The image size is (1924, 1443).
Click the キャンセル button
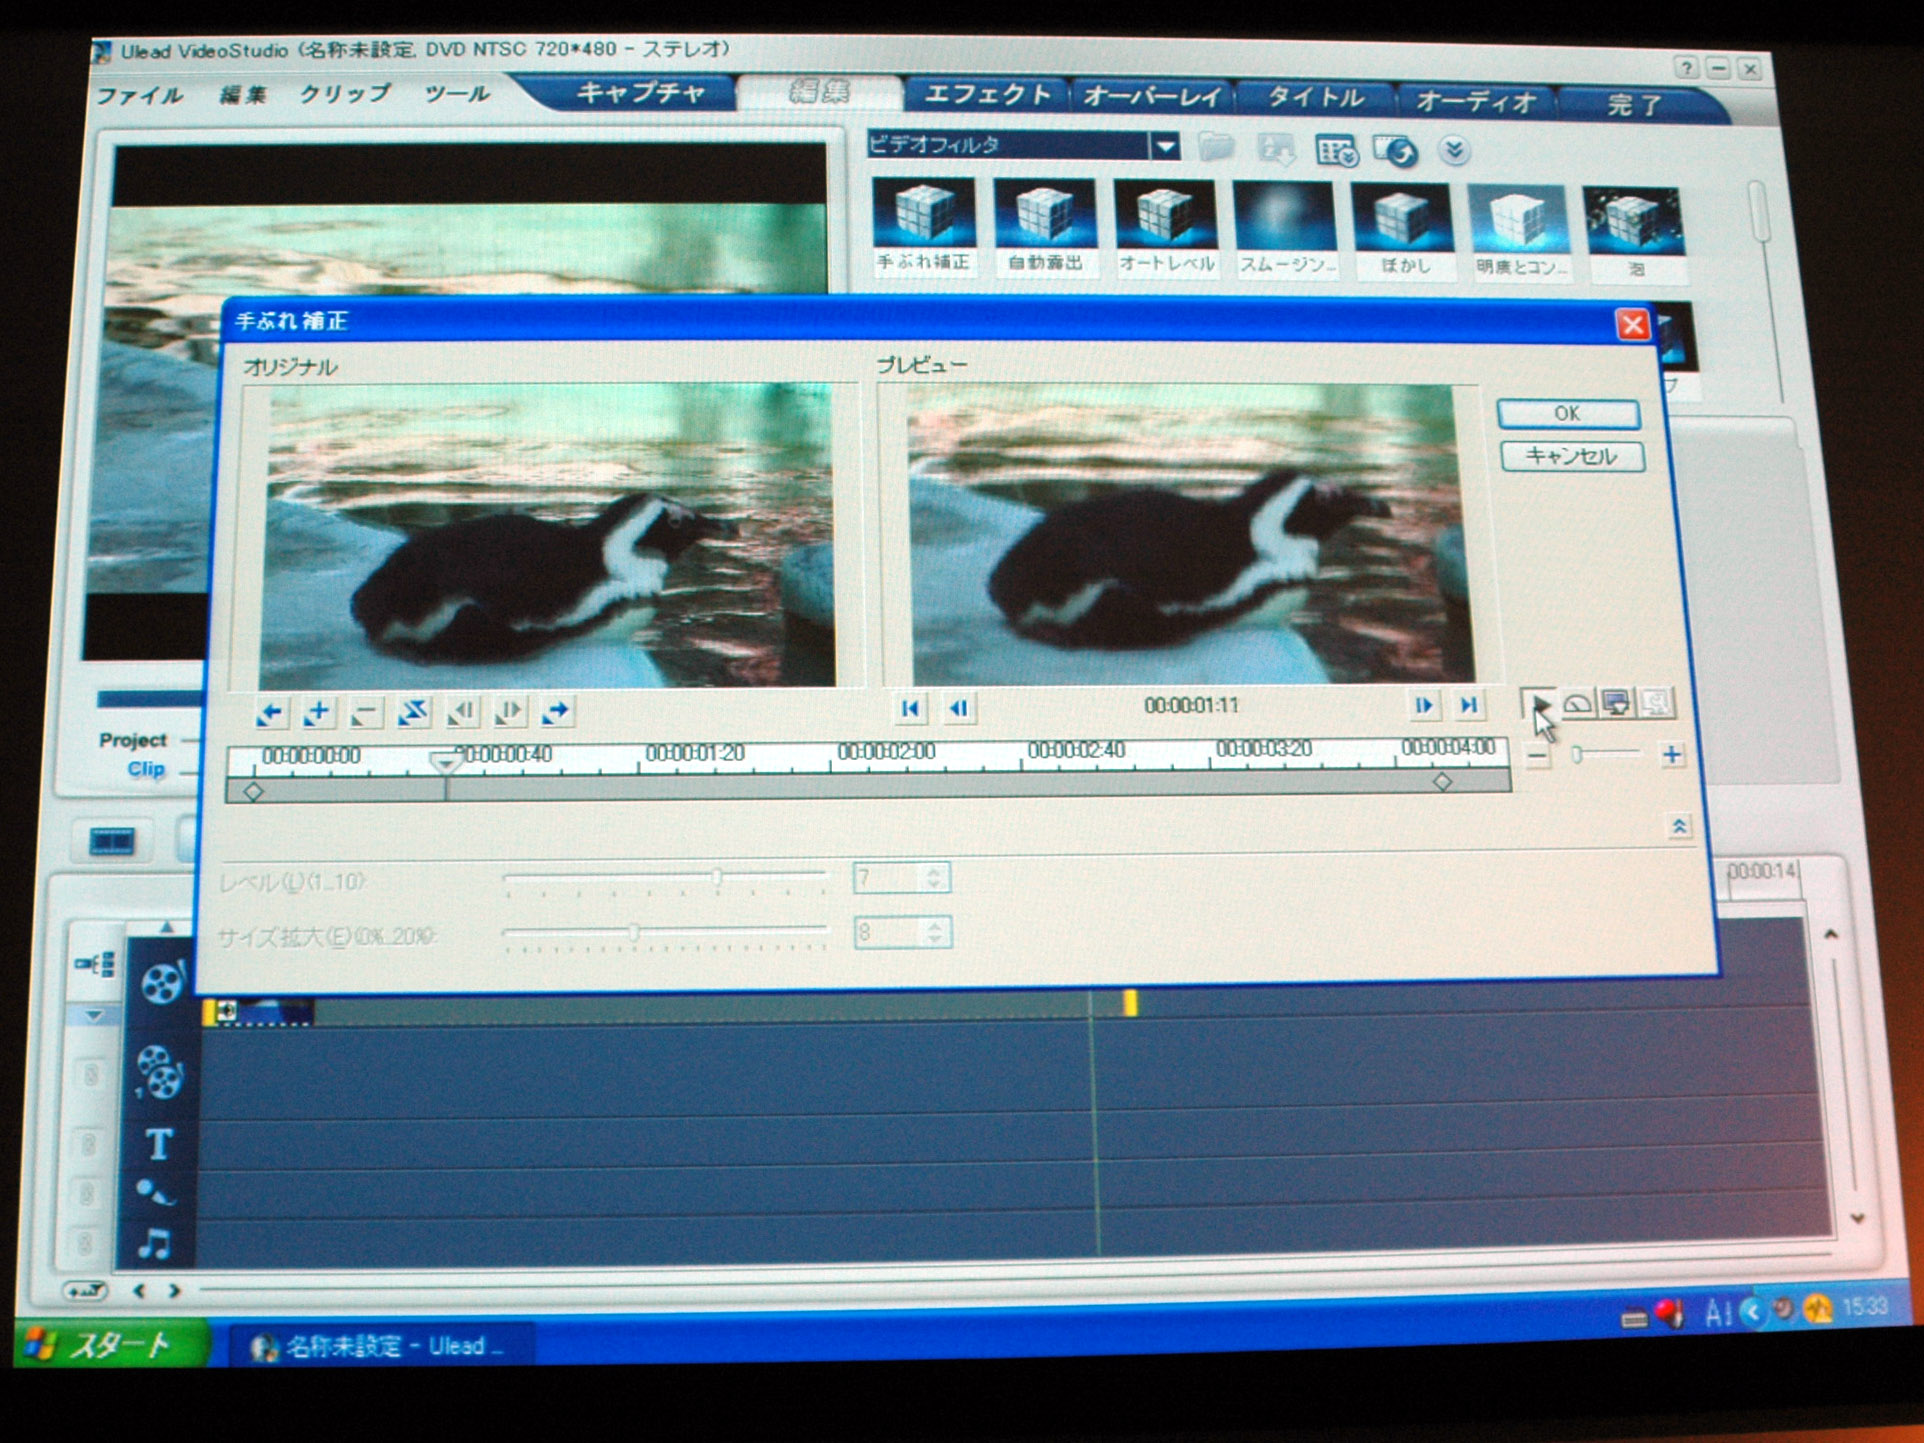(x=1571, y=457)
